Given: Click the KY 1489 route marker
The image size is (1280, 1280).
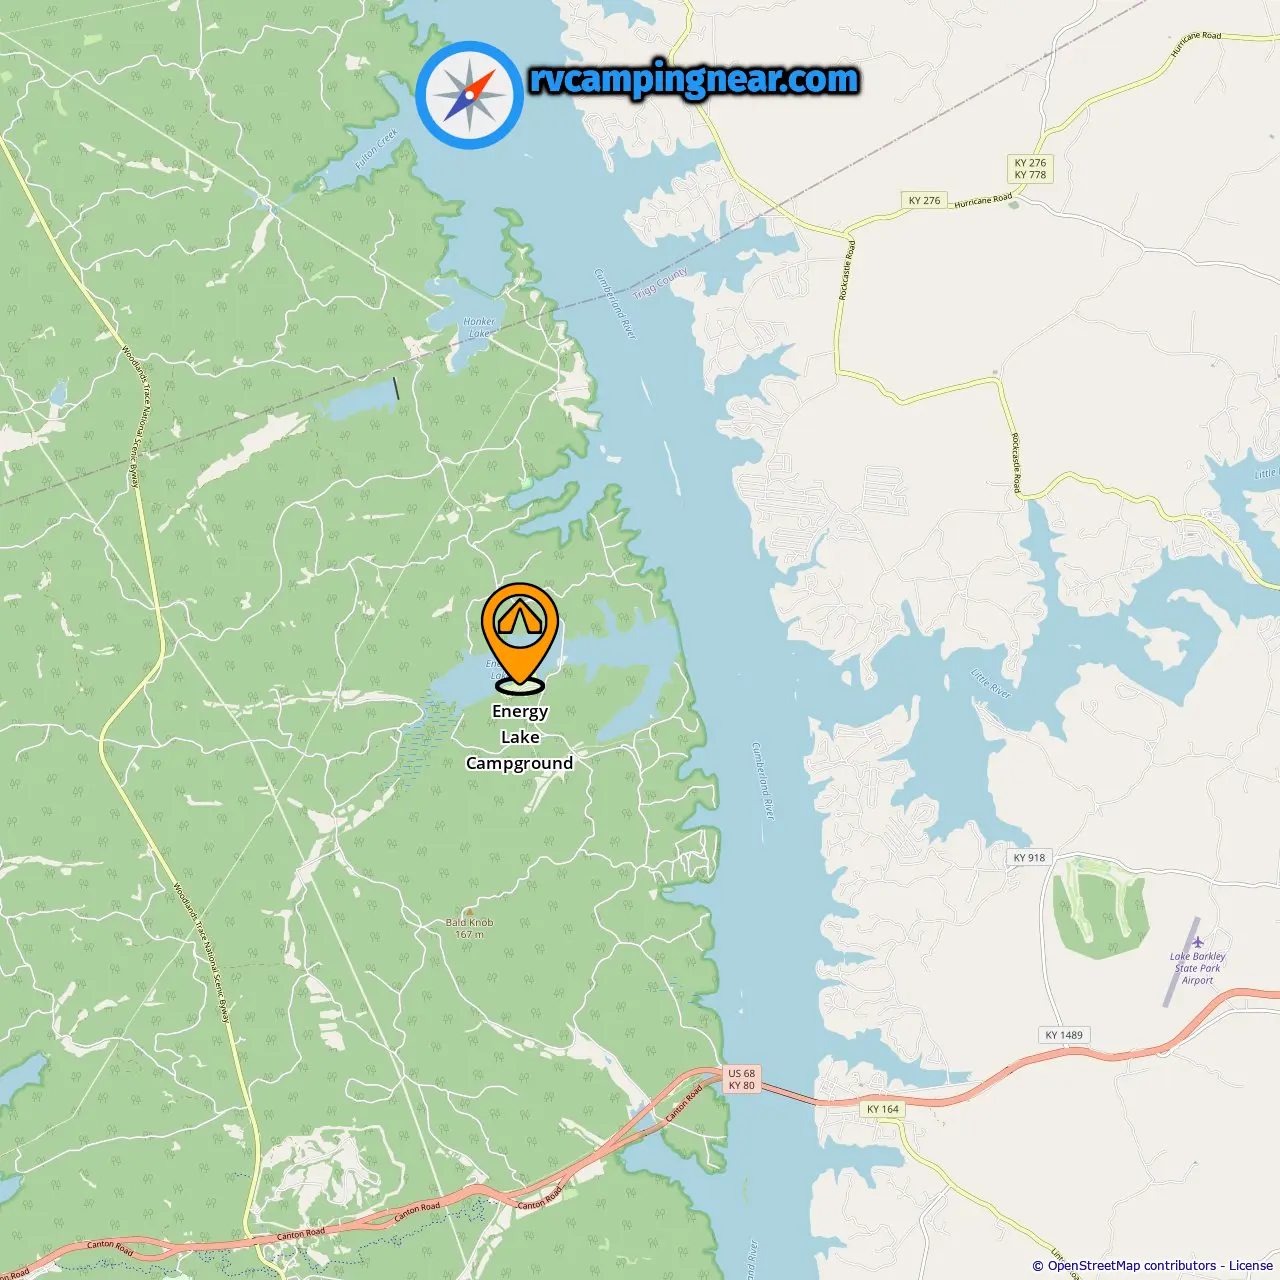Looking at the screenshot, I should [x=1064, y=1035].
